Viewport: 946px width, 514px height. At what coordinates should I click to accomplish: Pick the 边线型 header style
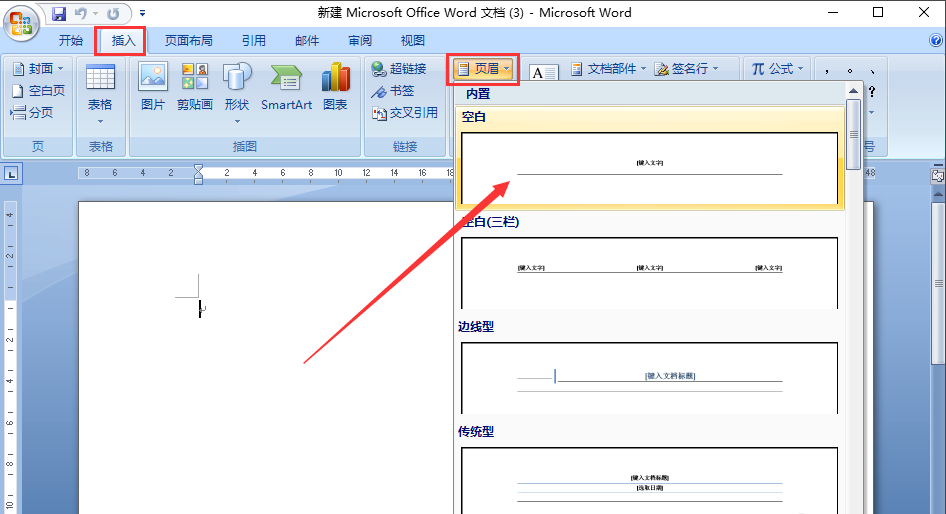650,378
